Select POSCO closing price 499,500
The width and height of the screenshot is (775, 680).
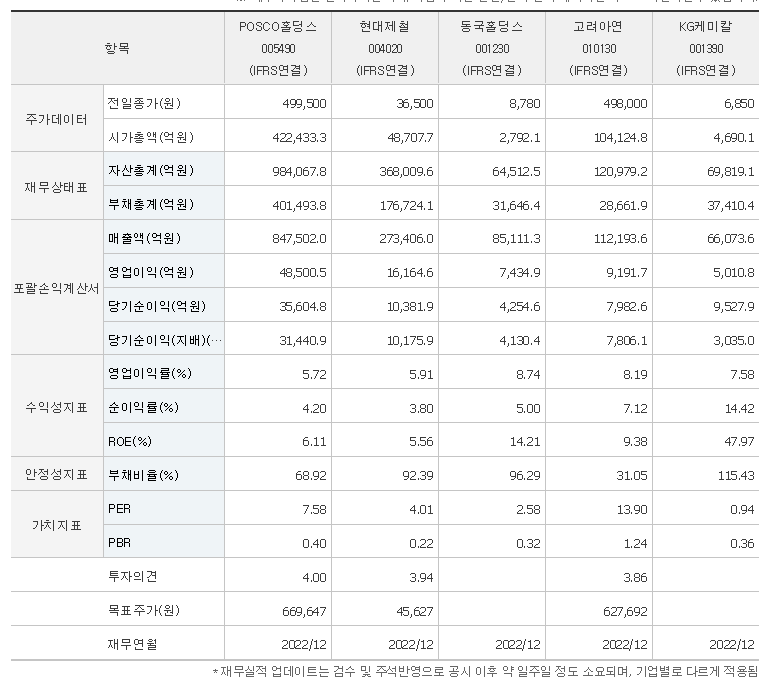(x=304, y=103)
